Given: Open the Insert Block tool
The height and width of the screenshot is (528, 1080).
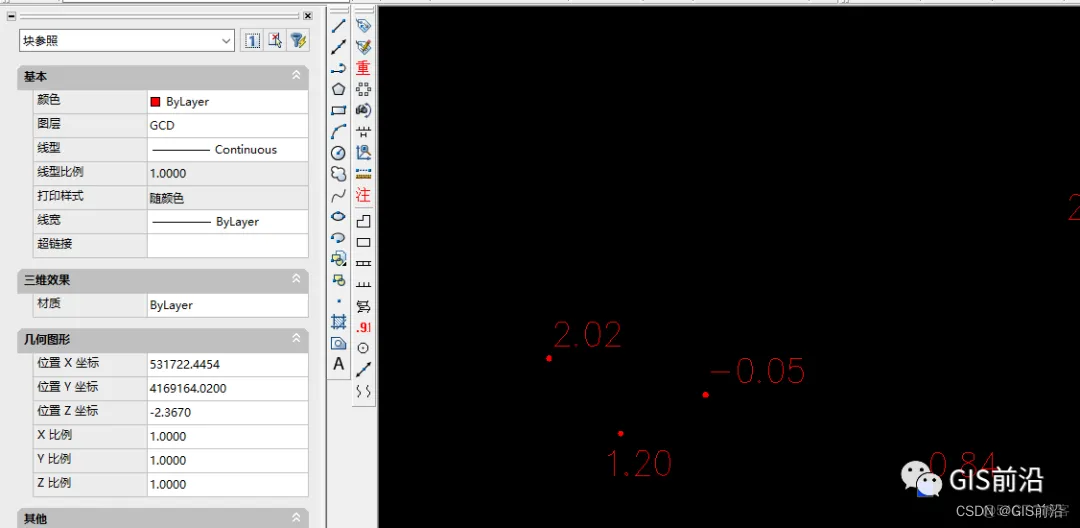Looking at the screenshot, I should [338, 259].
